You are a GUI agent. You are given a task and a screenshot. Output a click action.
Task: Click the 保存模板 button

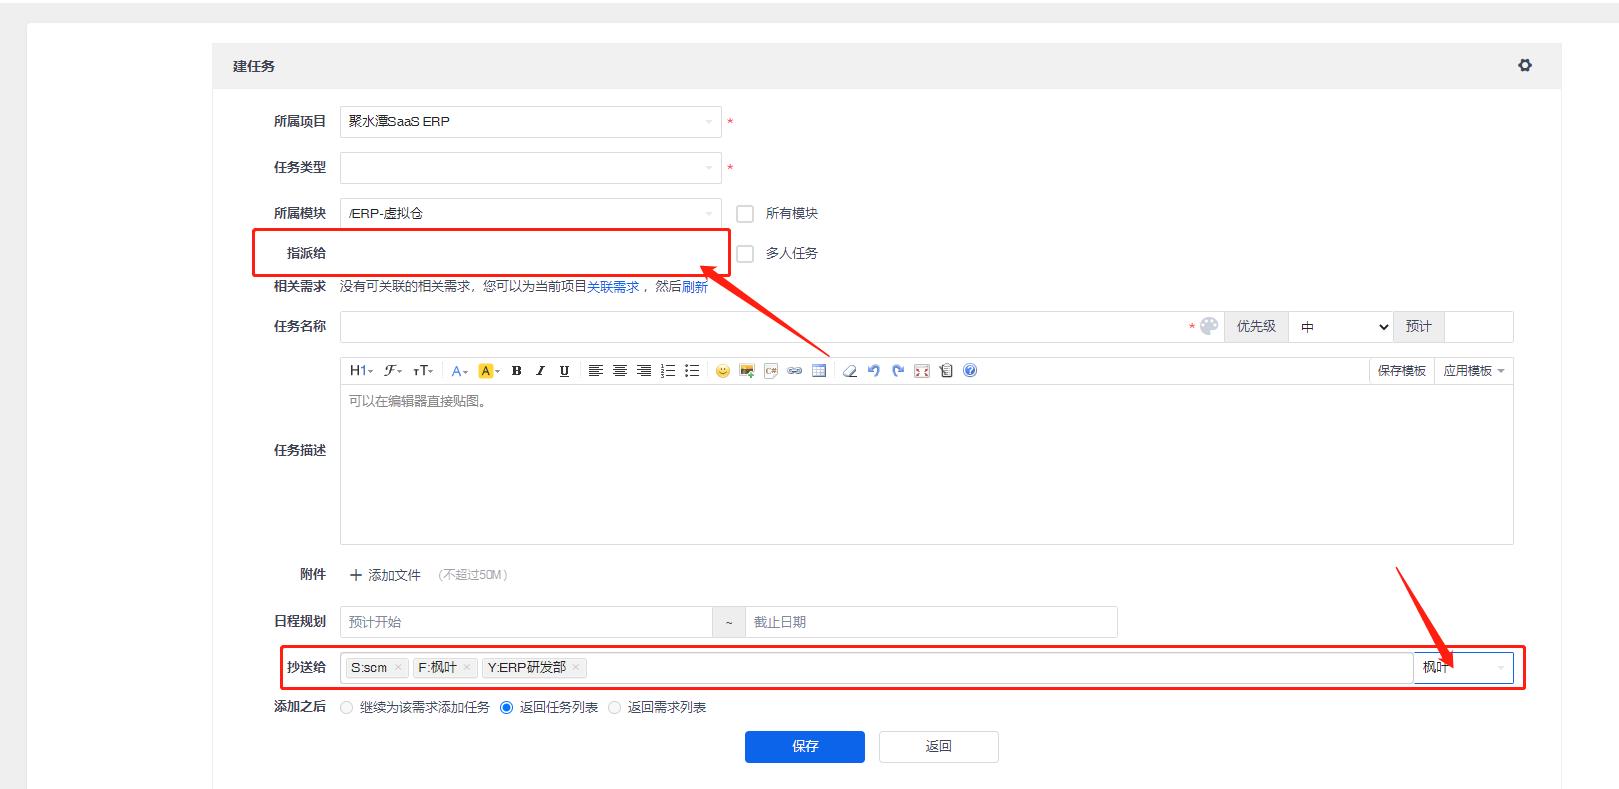click(1402, 371)
